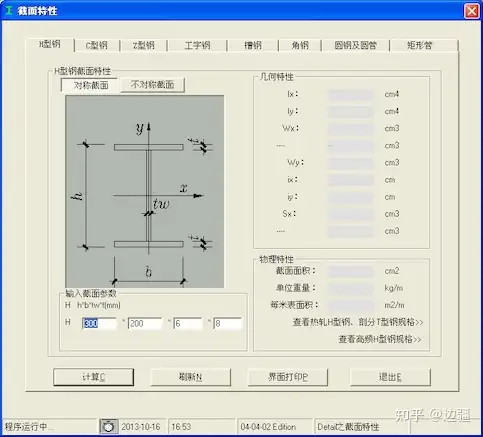This screenshot has height=437, width=483.
Task: Toggle the 对称截面 option
Action: click(91, 85)
